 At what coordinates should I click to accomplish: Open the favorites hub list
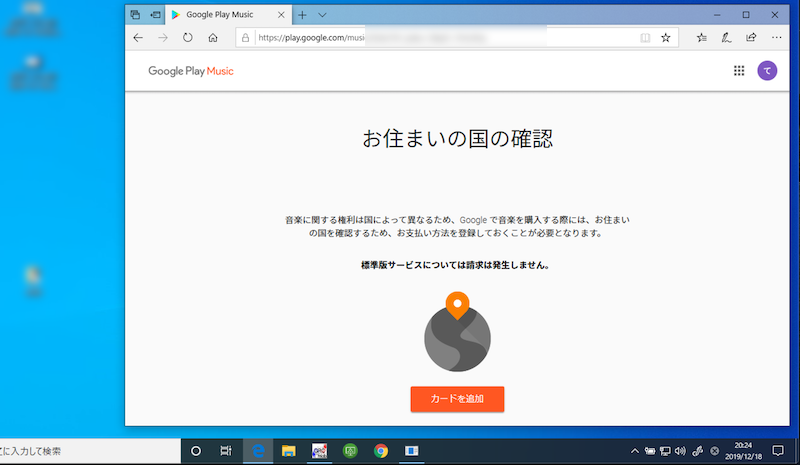[701, 38]
